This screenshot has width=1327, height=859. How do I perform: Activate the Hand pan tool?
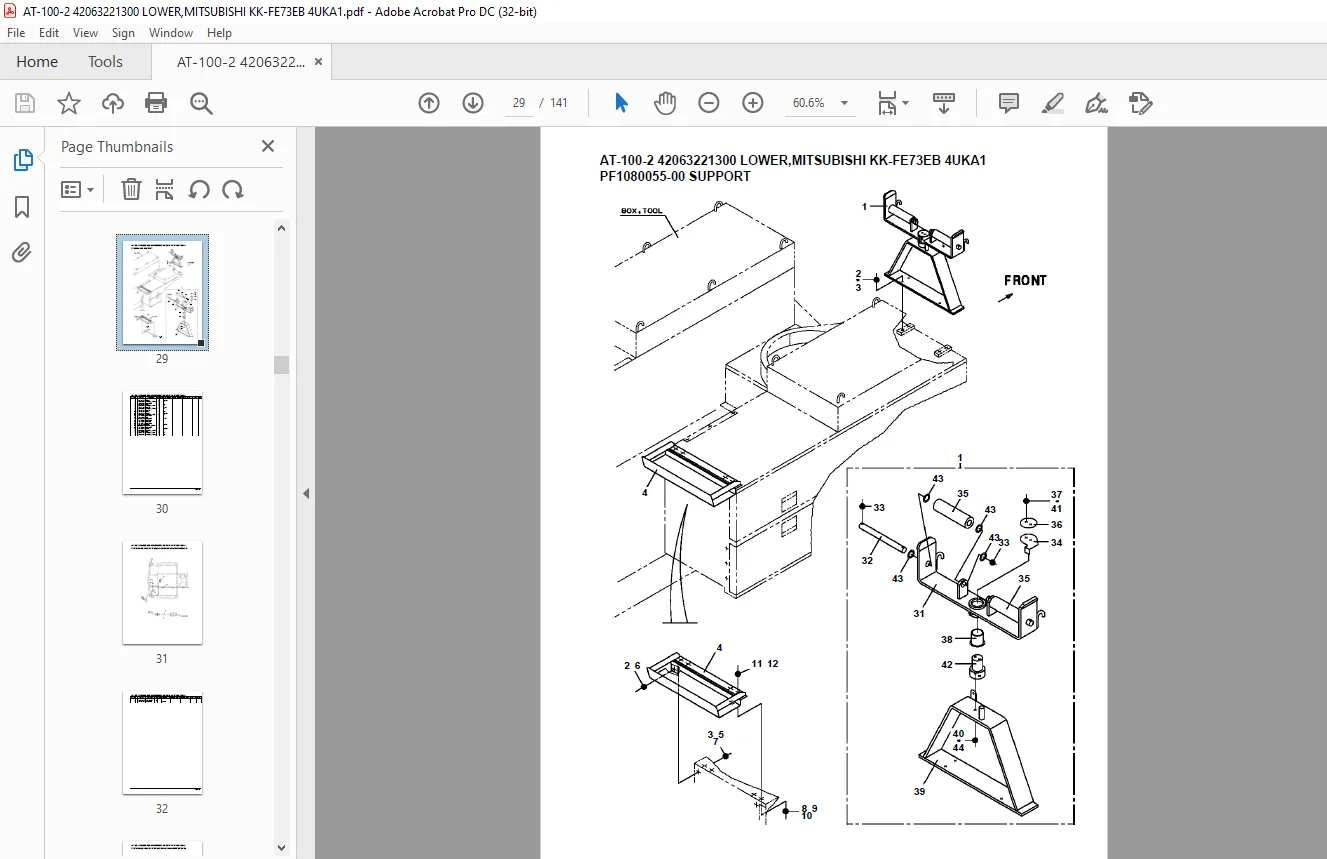665,103
